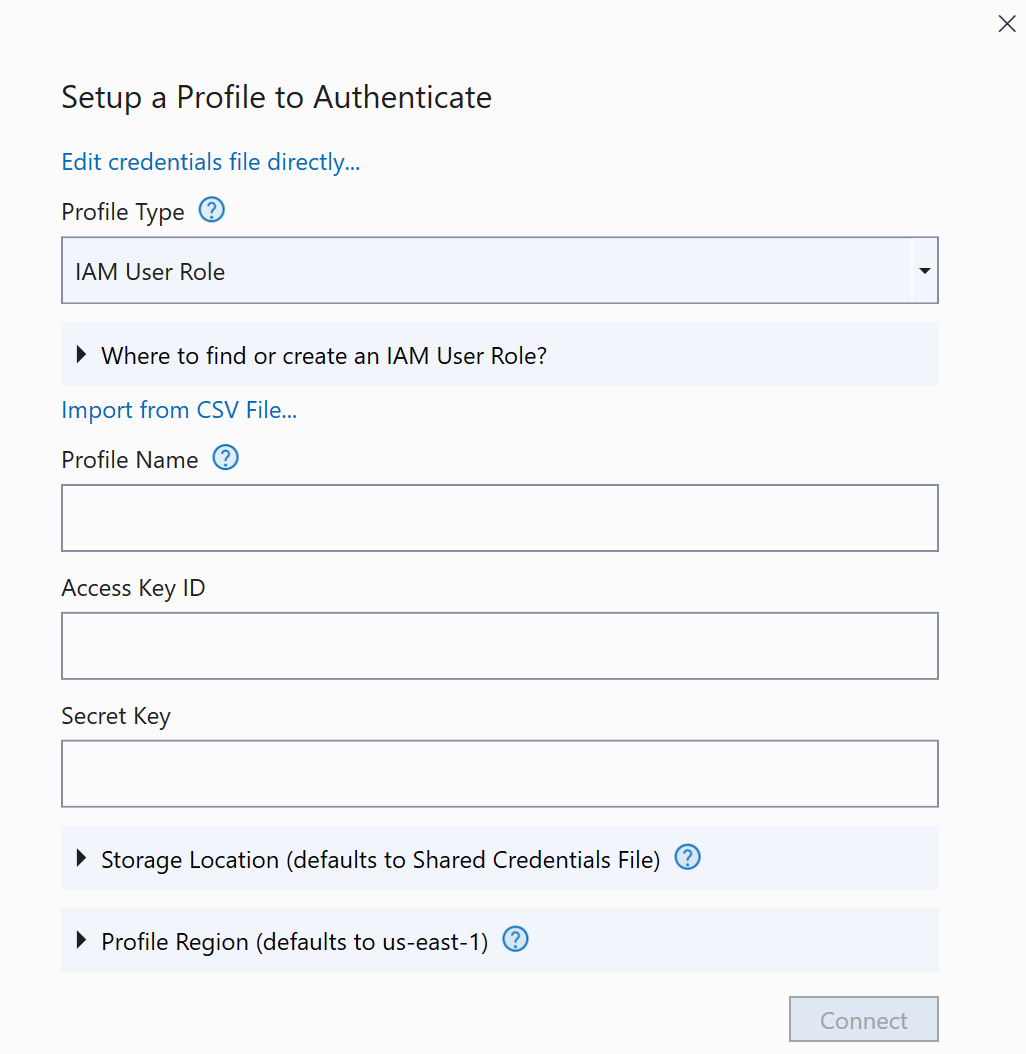Screen dimensions: 1026x1054
Task: Click the 'Setup a Profile to Authenticate' heading
Action: (276, 97)
